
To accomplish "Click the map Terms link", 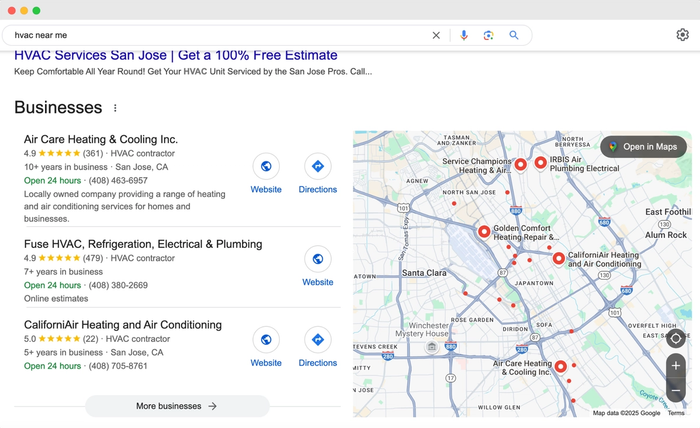I will [x=676, y=413].
